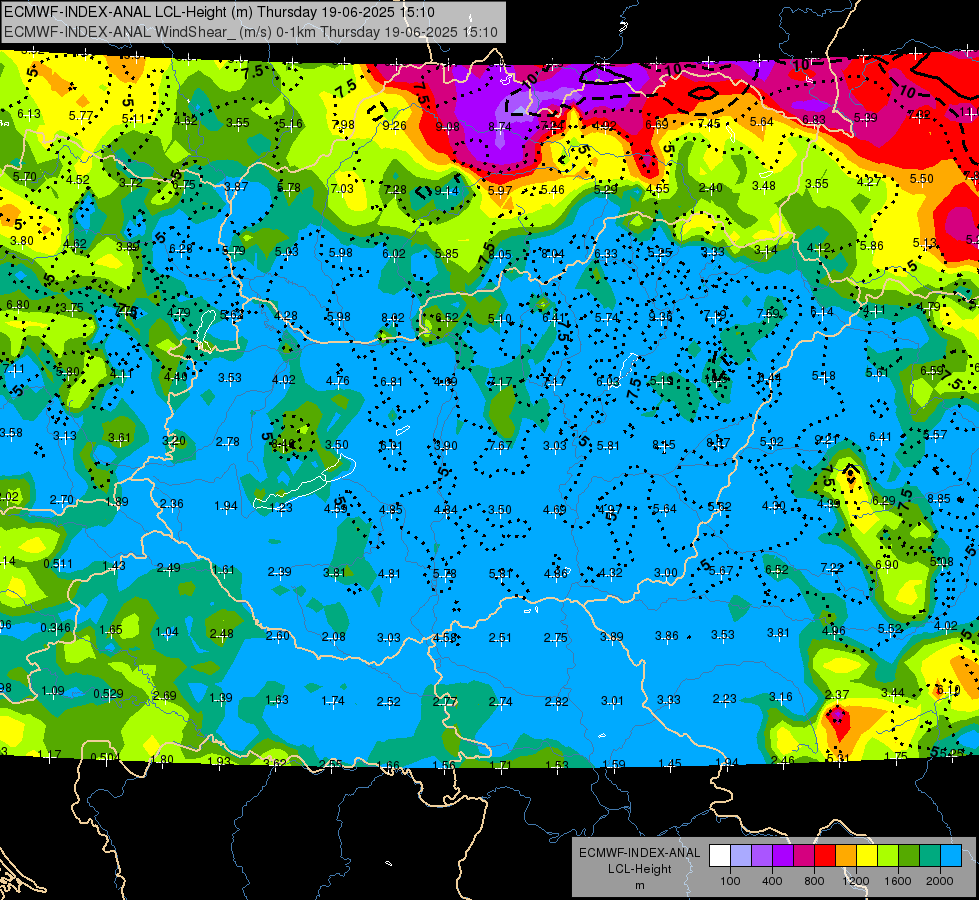Click the wind shear value '6.90'
The width and height of the screenshot is (979, 900).
[887, 565]
